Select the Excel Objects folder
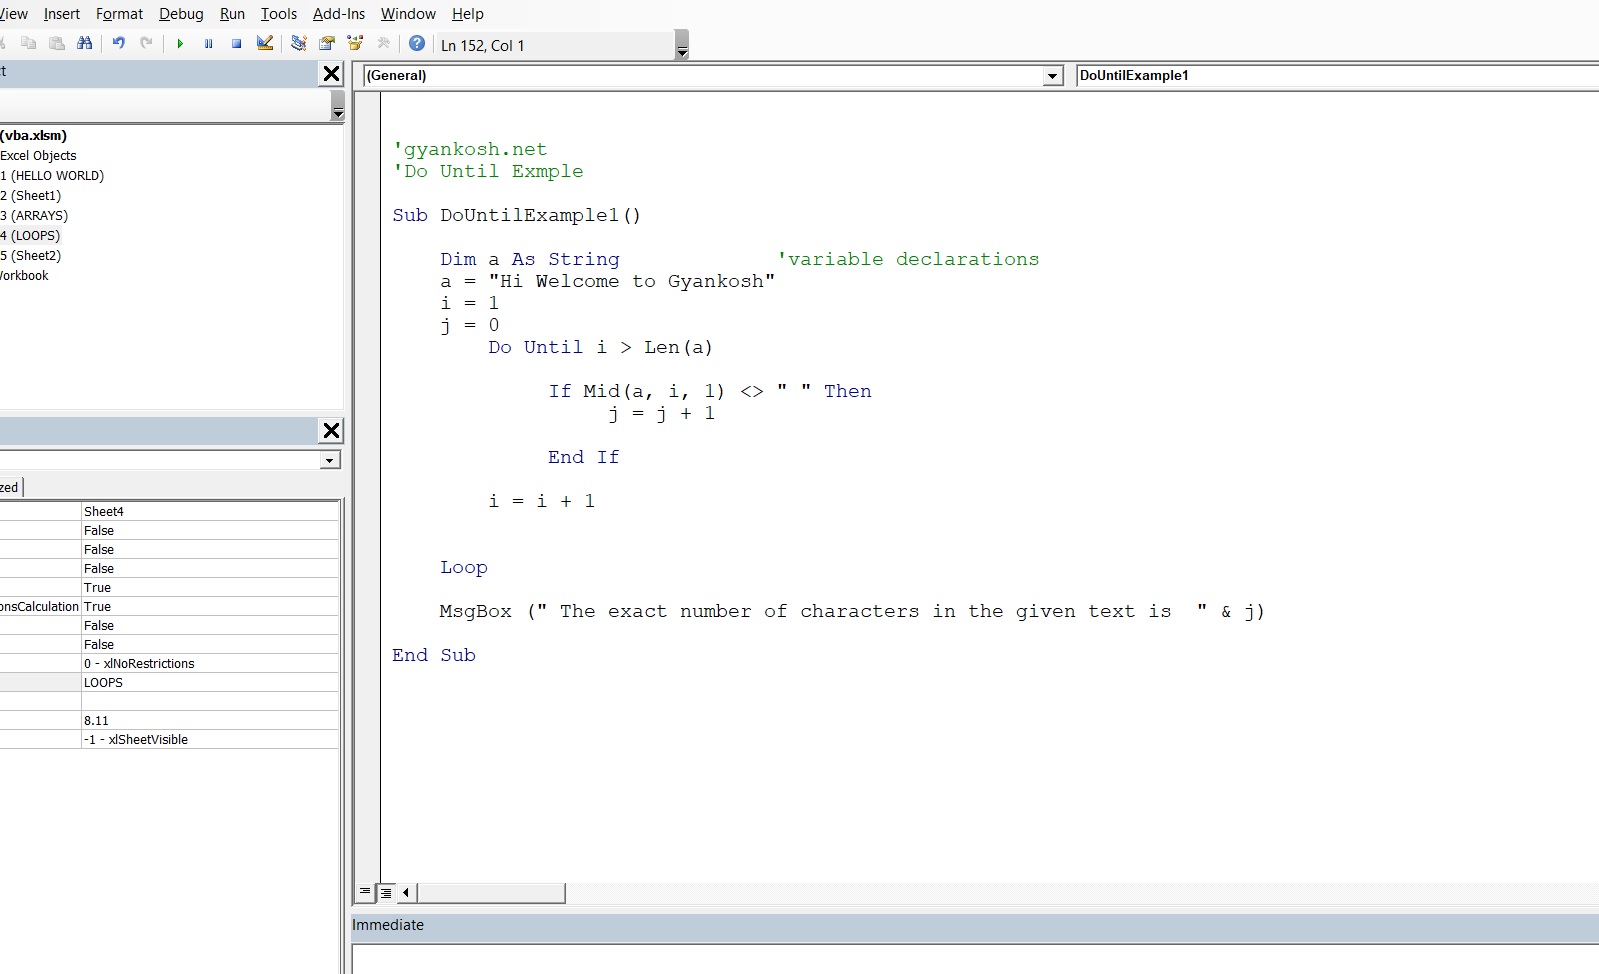Image resolution: width=1599 pixels, height=974 pixels. click(x=38, y=156)
